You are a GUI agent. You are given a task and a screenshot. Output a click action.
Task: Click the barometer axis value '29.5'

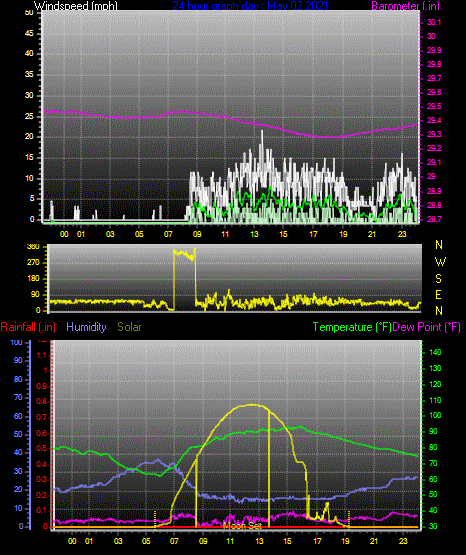point(434,107)
